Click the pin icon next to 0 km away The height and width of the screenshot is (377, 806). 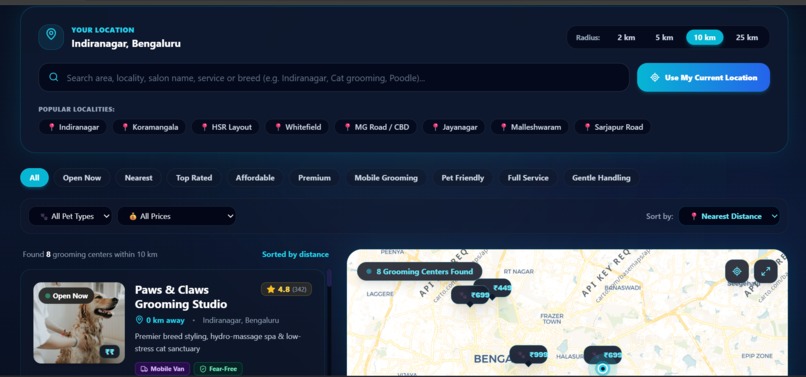139,320
